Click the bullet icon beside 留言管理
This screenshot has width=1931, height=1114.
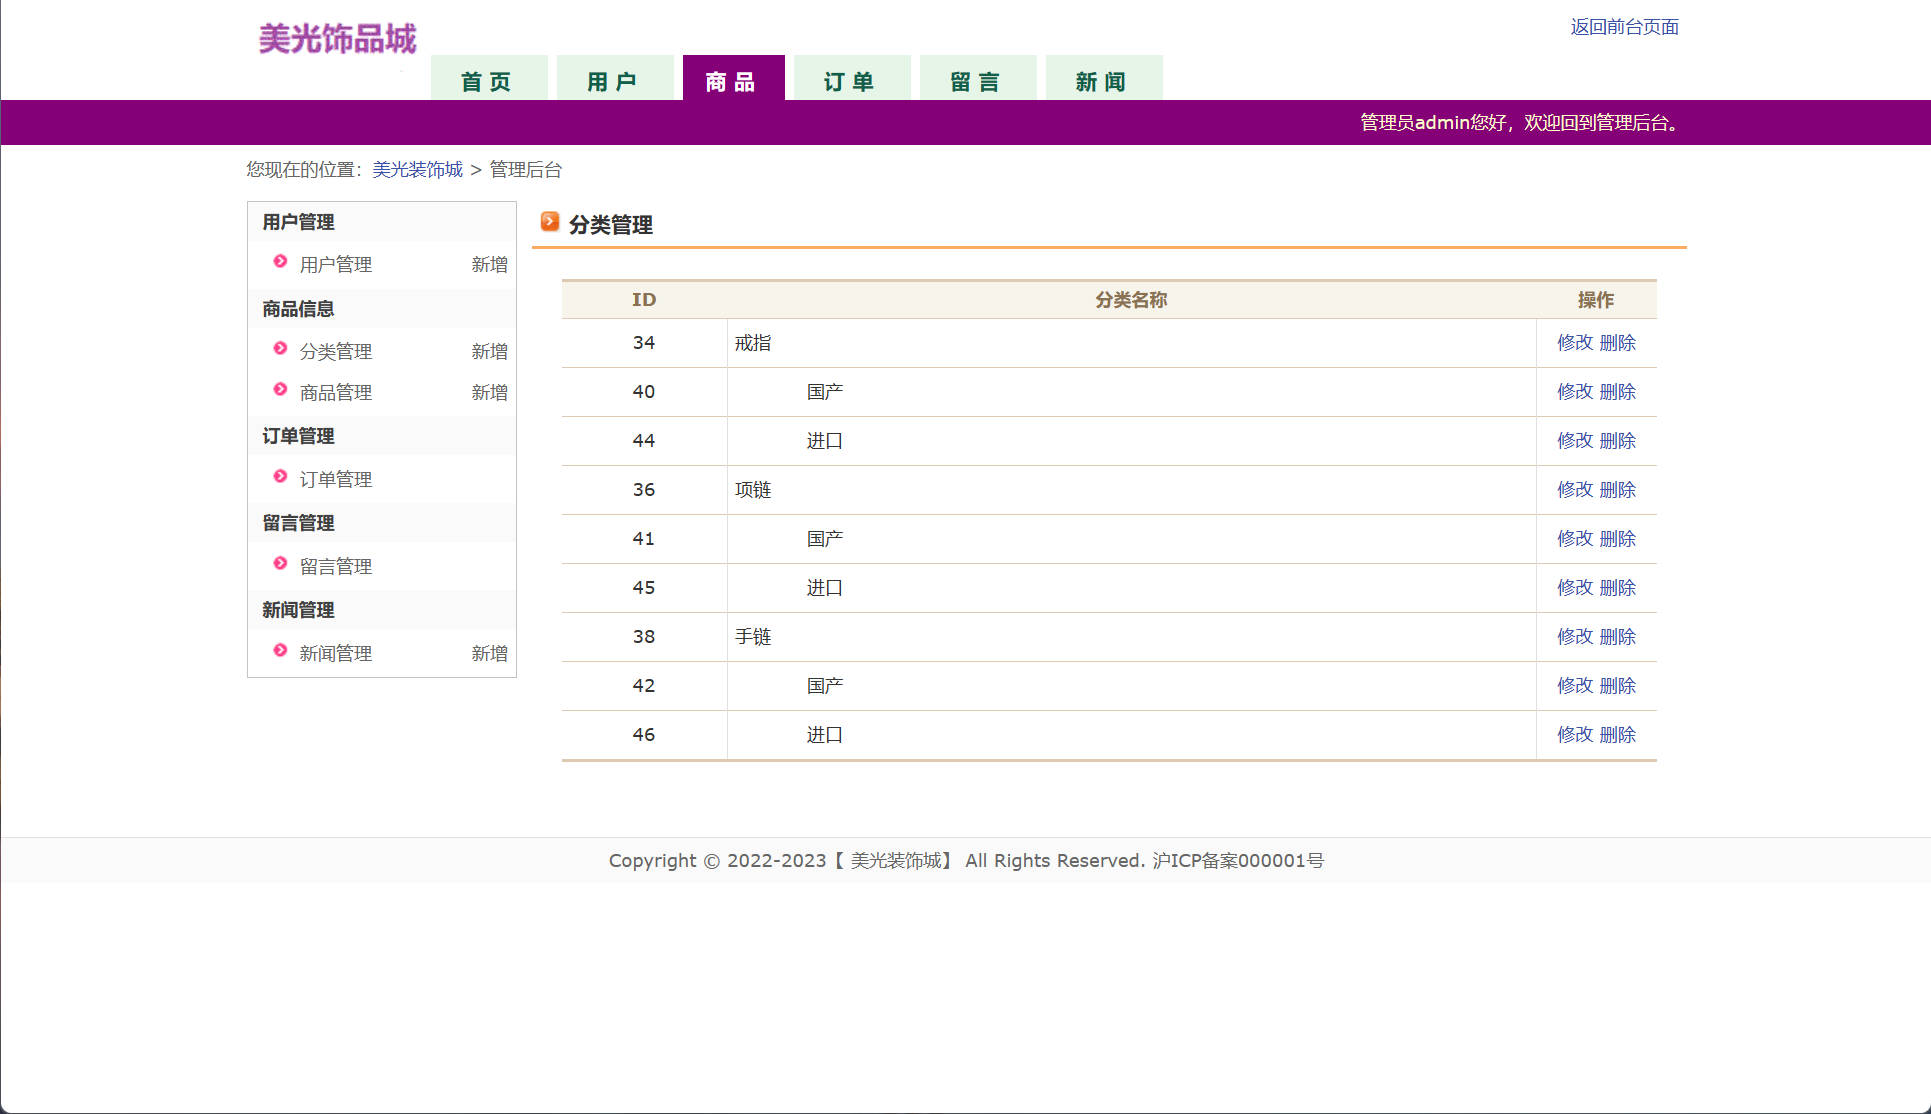tap(280, 563)
